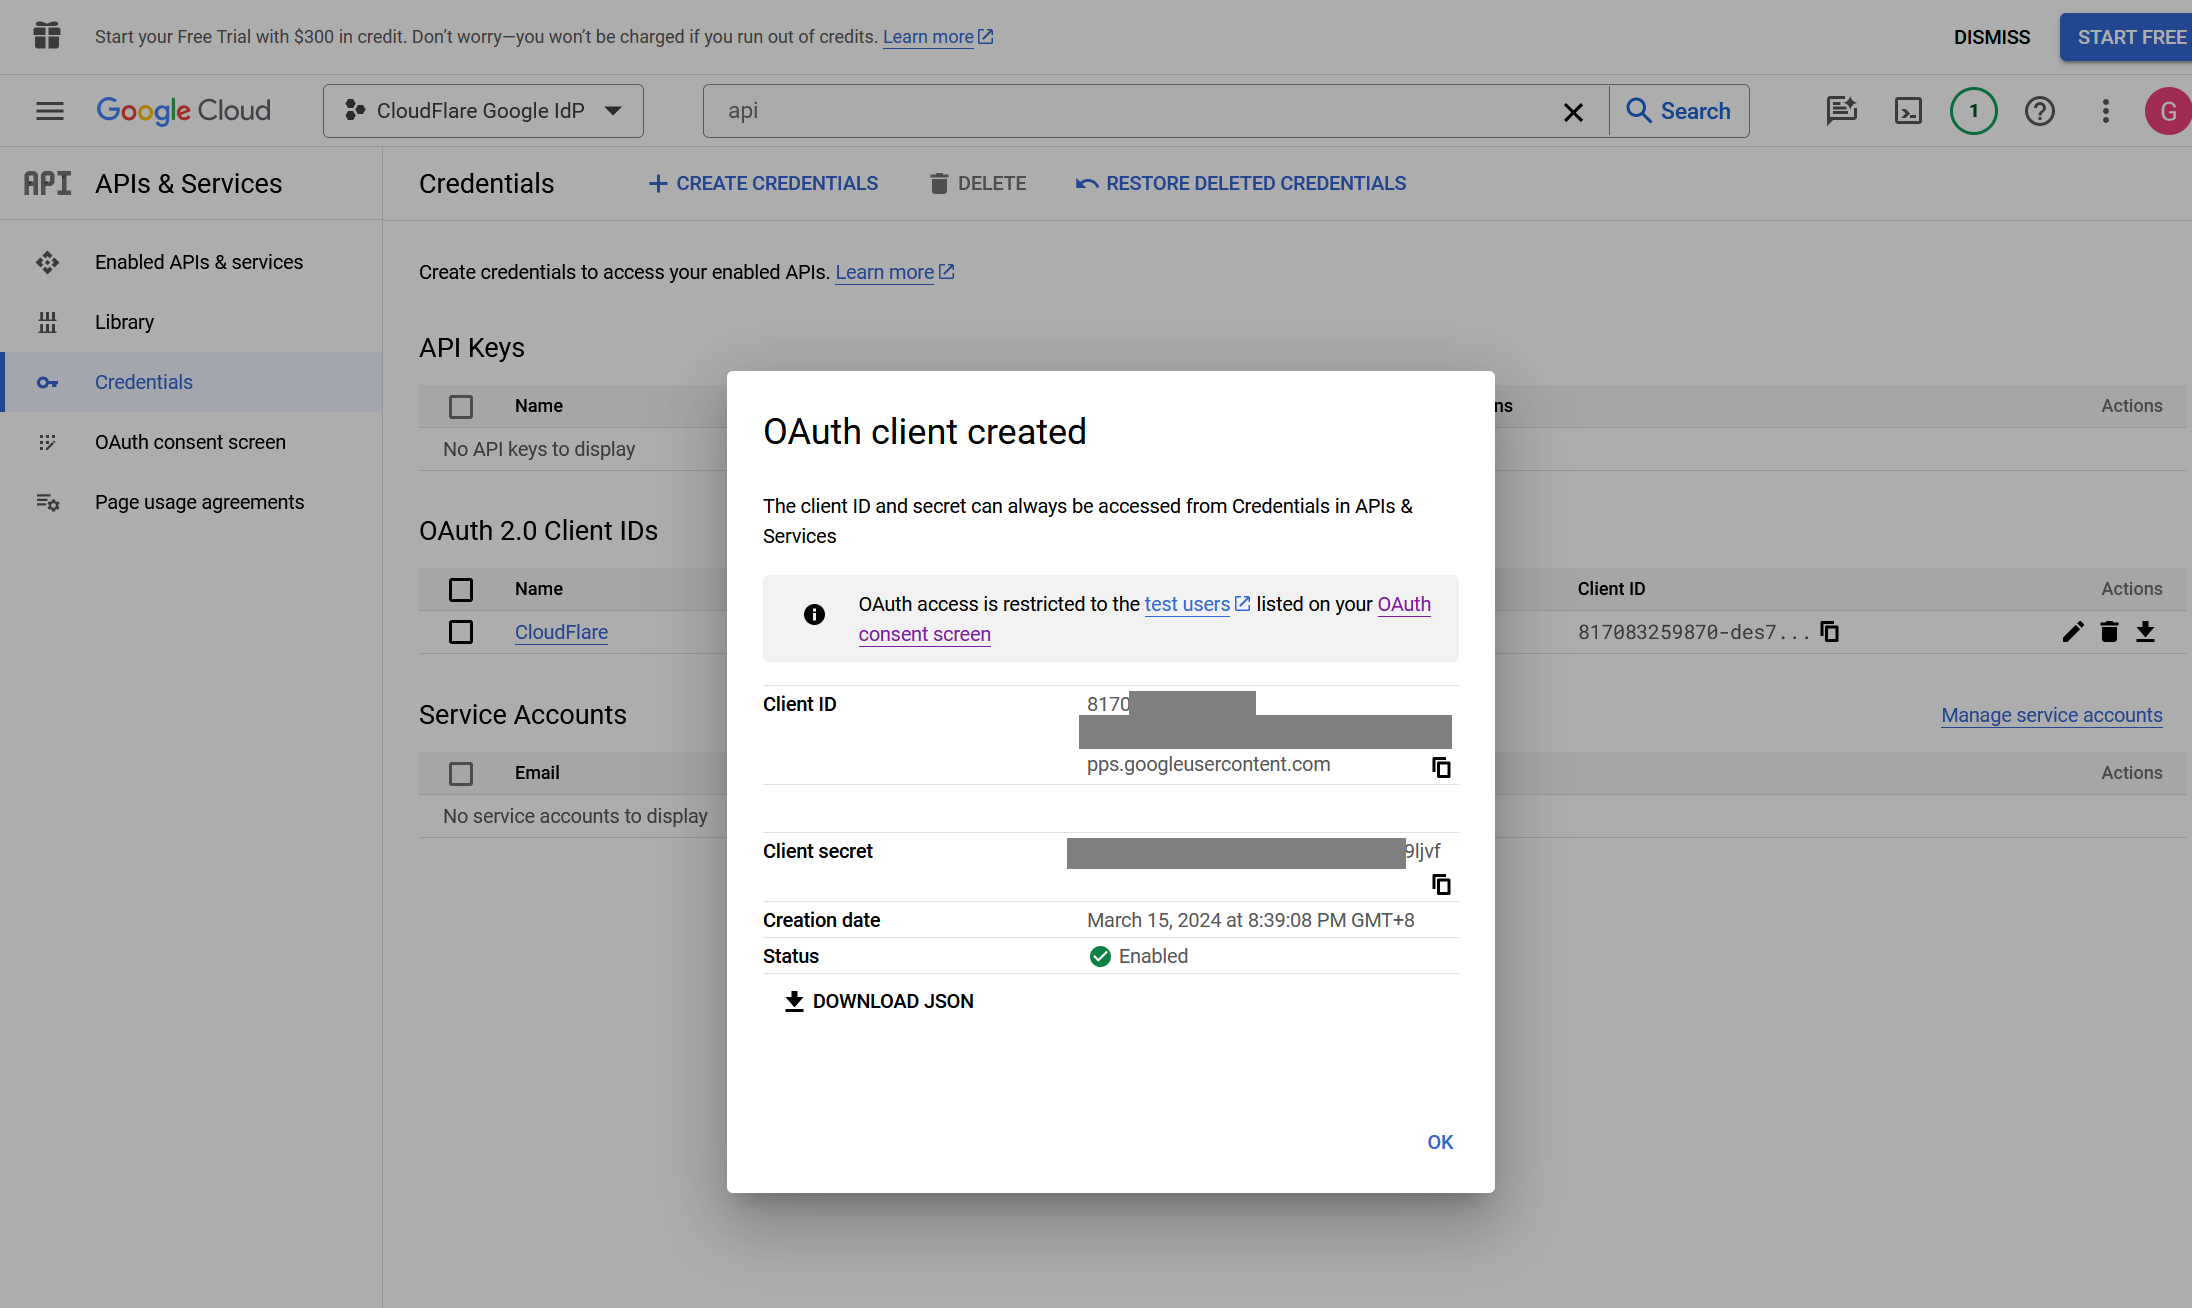Click the Enabled APIs & services icon

[47, 262]
